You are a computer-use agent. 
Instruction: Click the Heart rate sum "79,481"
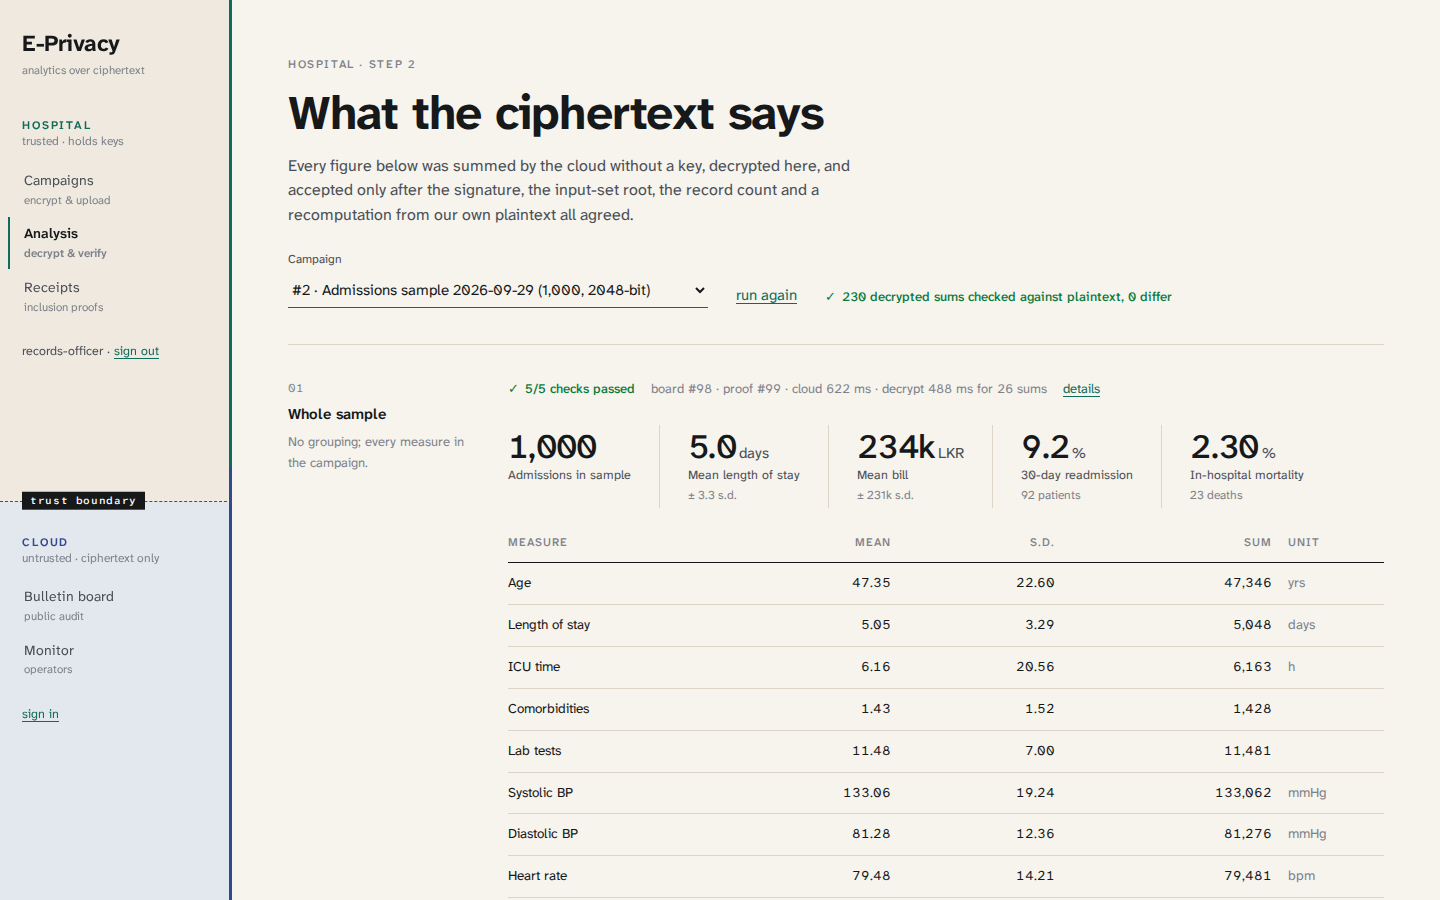point(1248,876)
